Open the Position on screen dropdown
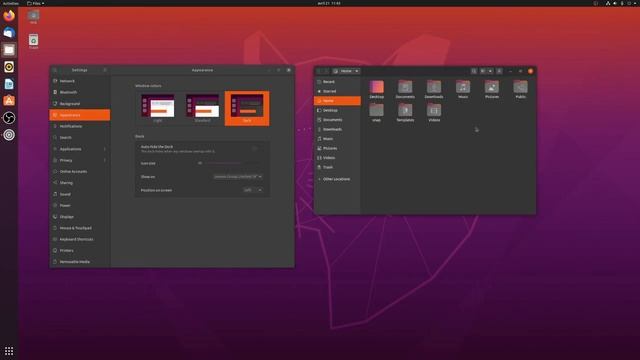The height and width of the screenshot is (360, 640). (x=253, y=190)
